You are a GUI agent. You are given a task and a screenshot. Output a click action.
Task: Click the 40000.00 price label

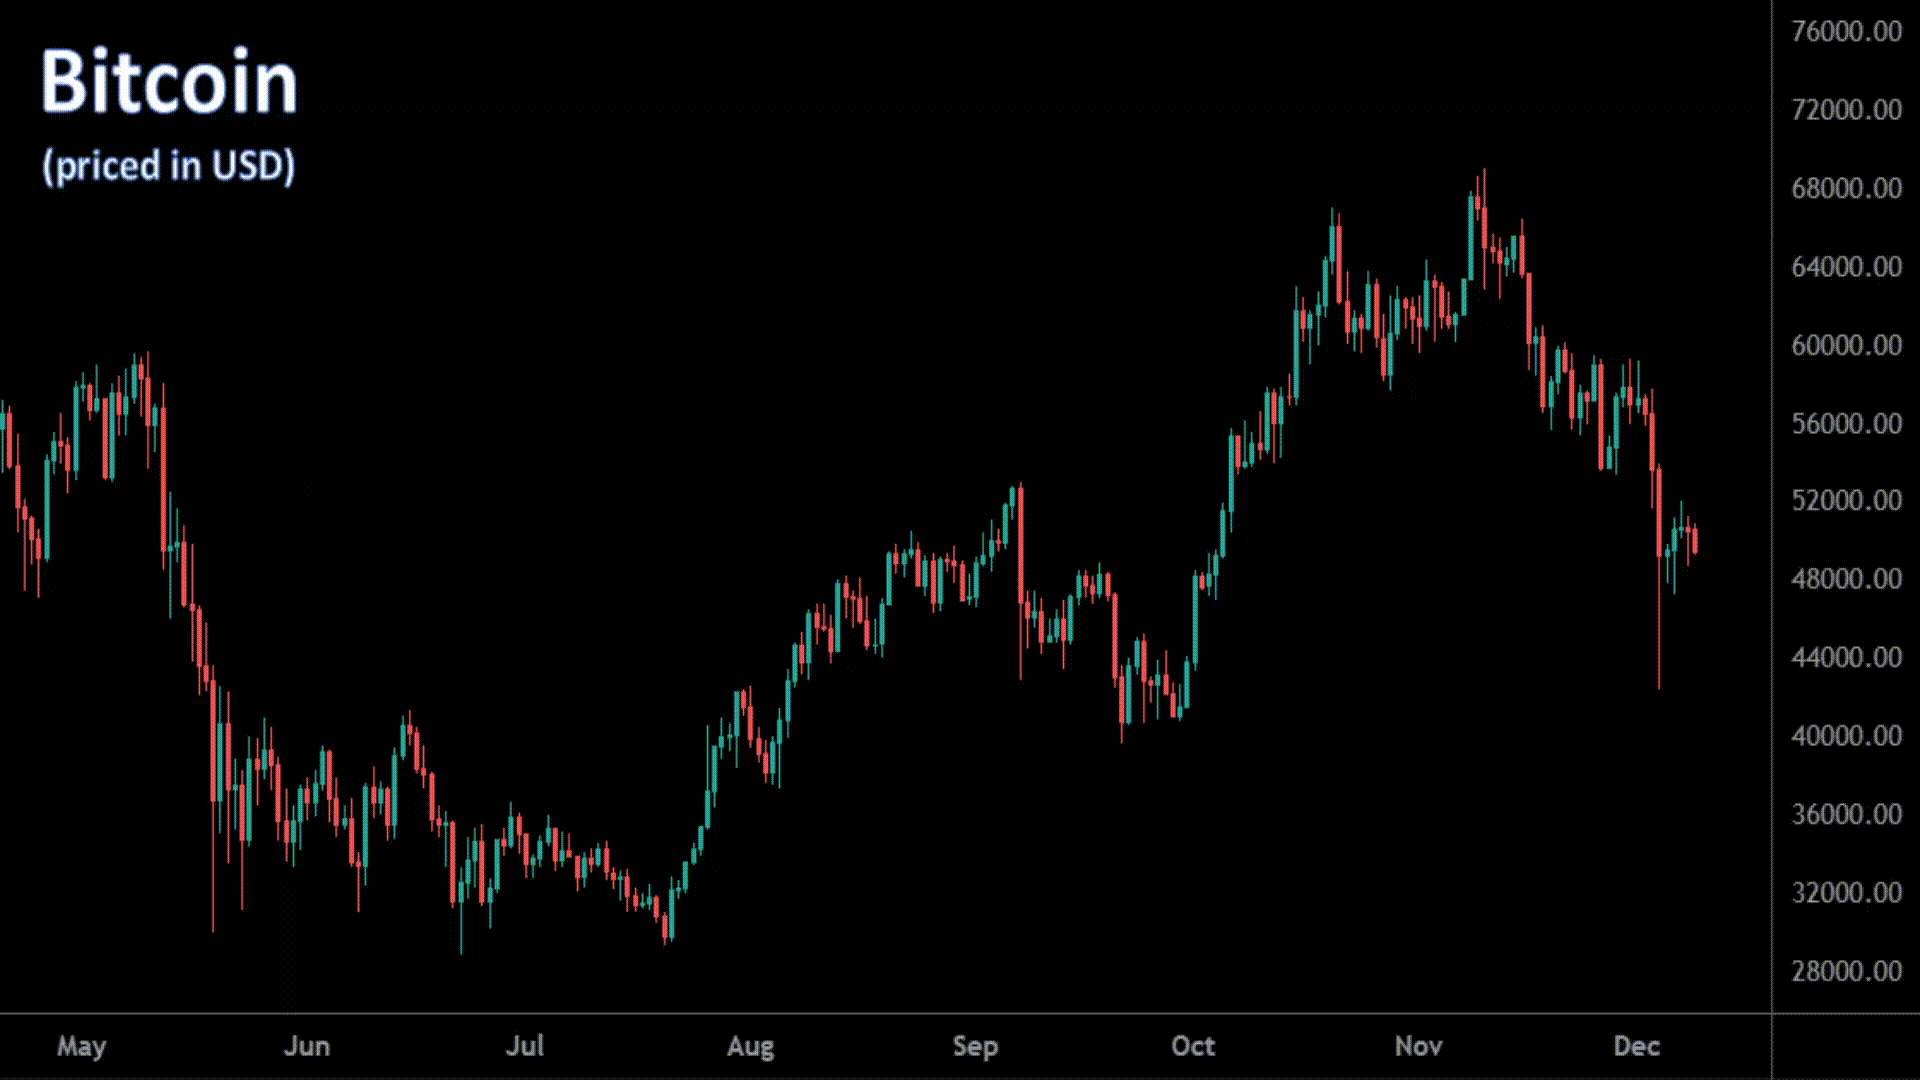1846,736
